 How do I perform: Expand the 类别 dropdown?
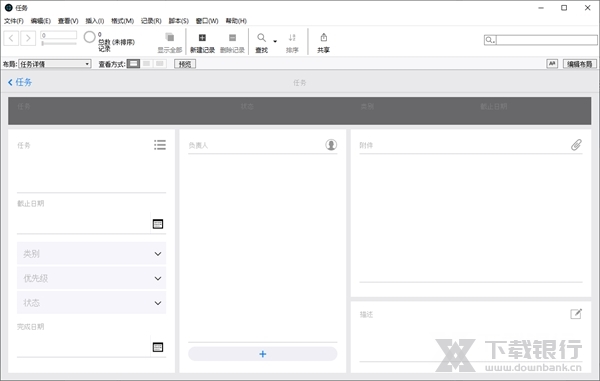pyautogui.click(x=91, y=253)
